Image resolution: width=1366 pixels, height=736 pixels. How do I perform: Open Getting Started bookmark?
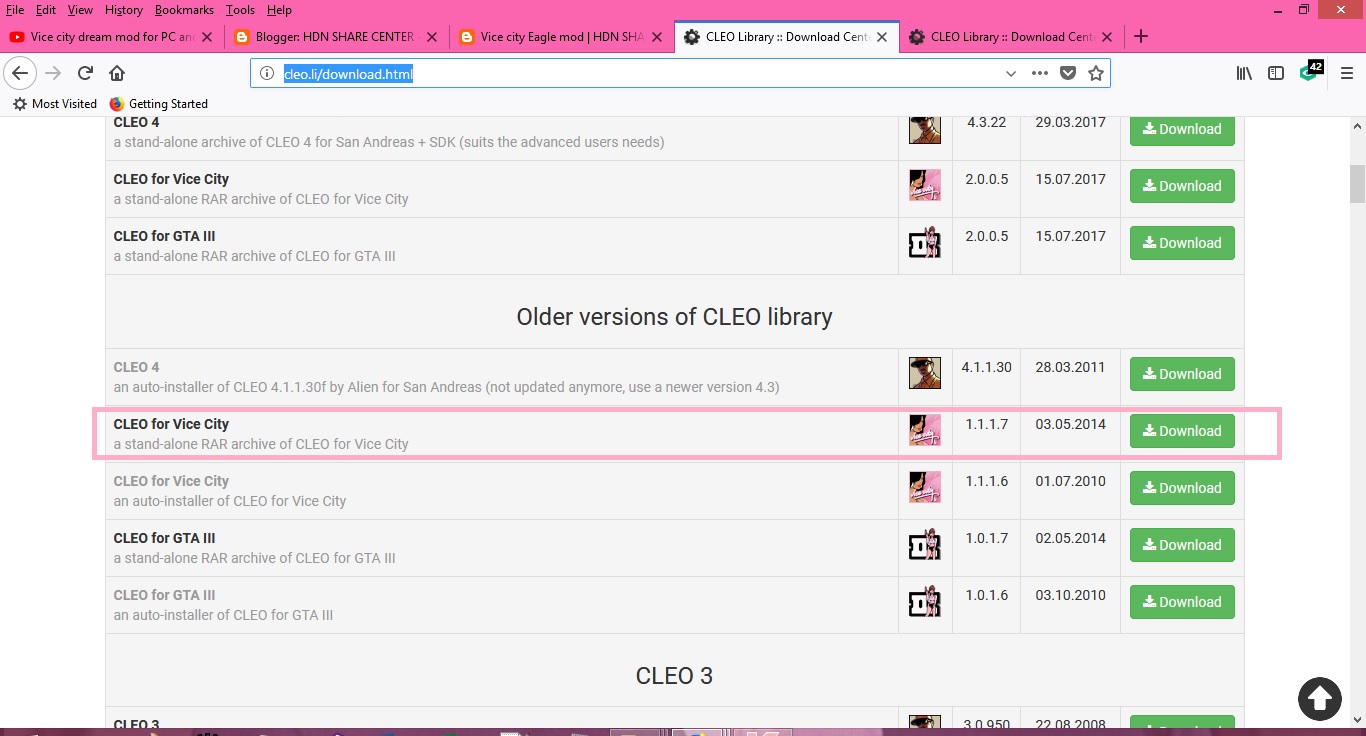coord(158,103)
